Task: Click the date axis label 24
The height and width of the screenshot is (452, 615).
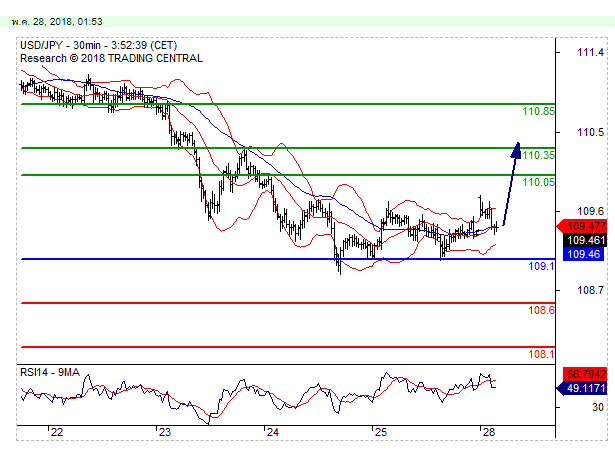Action: 273,432
